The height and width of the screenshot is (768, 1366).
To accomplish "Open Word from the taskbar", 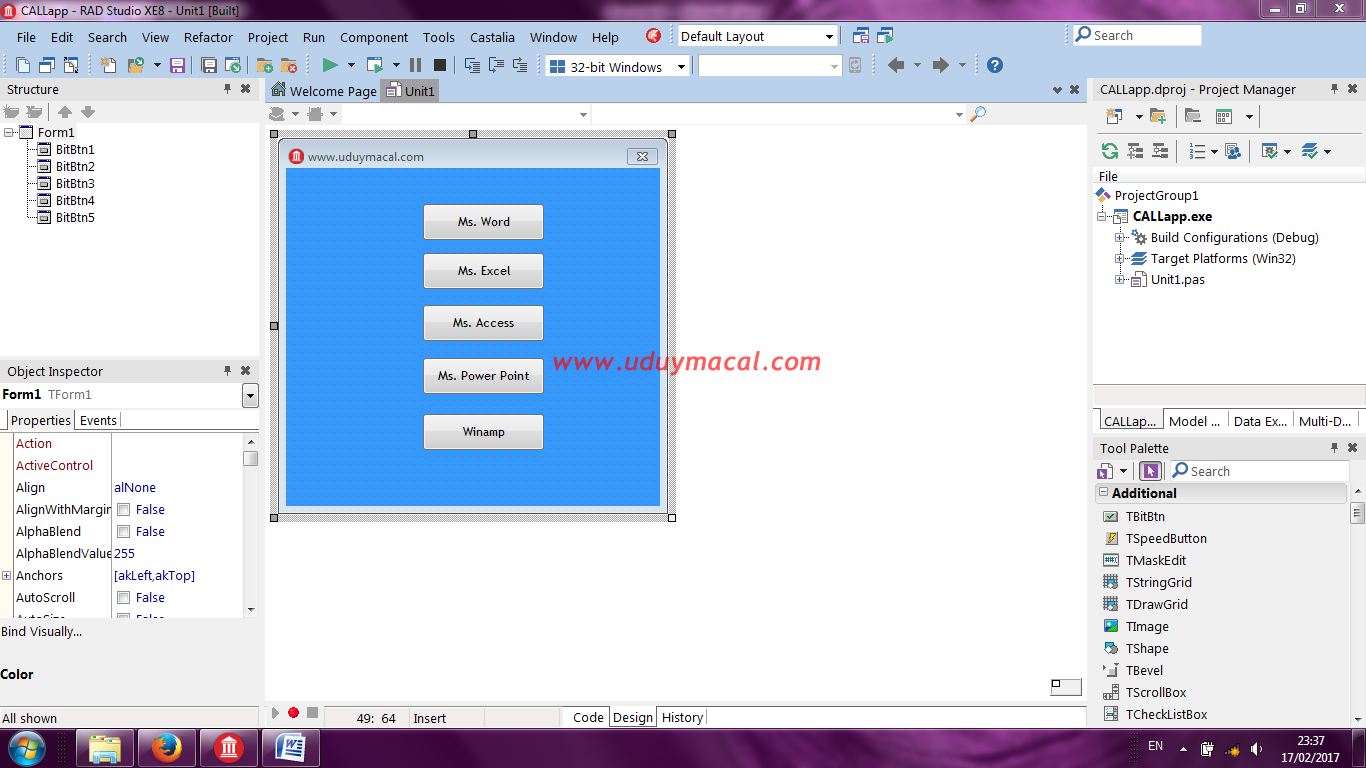I will point(291,747).
